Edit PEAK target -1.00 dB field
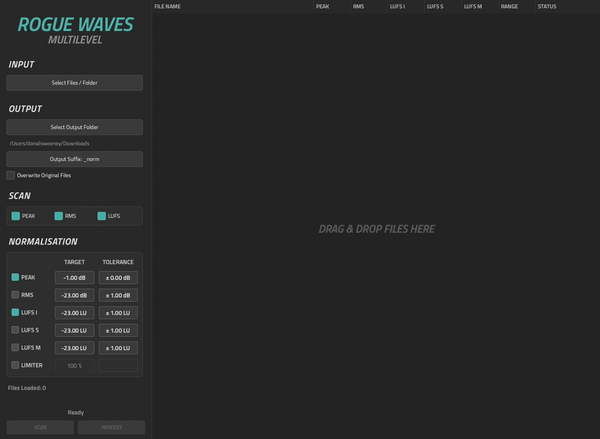Screen dimensions: 600x439 pyautogui.click(x=75, y=277)
